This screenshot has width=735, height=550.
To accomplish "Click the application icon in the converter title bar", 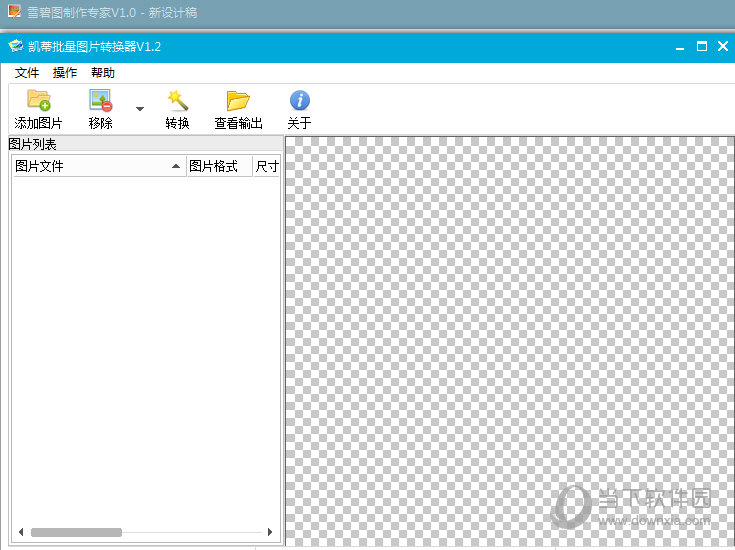I will pos(15,46).
